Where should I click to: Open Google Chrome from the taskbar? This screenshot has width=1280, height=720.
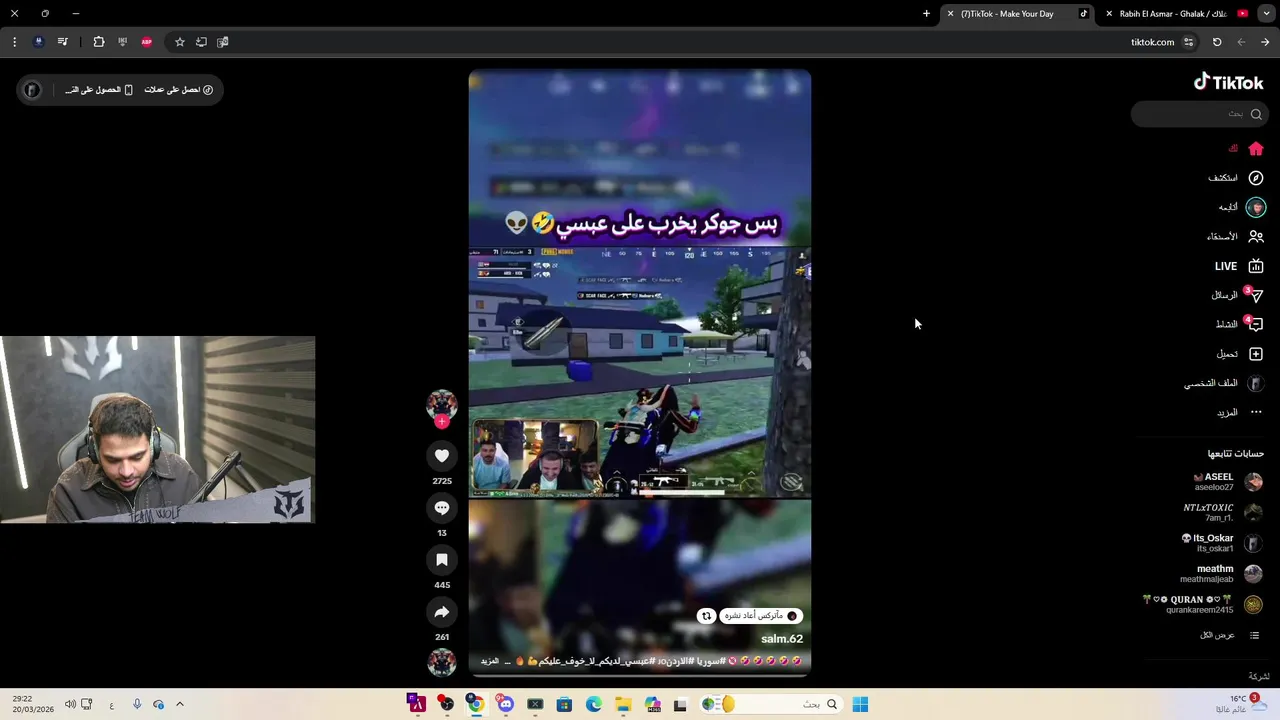click(476, 704)
